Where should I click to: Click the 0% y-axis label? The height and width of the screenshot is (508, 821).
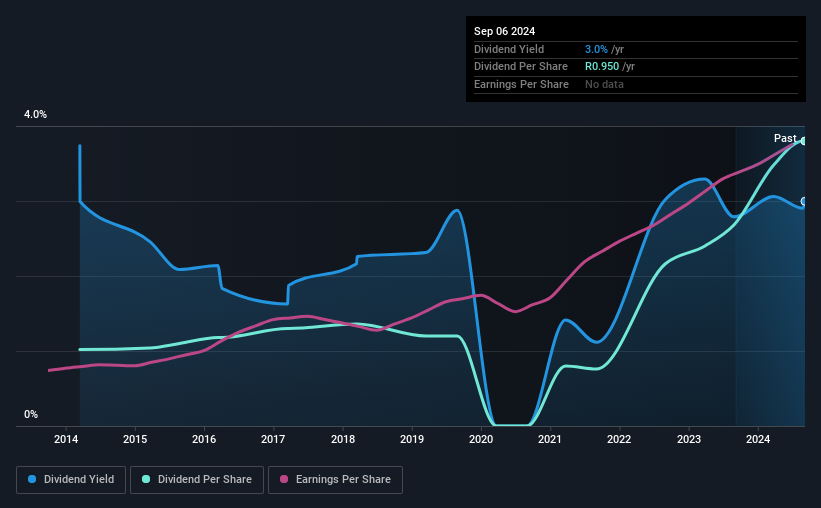pyautogui.click(x=31, y=414)
